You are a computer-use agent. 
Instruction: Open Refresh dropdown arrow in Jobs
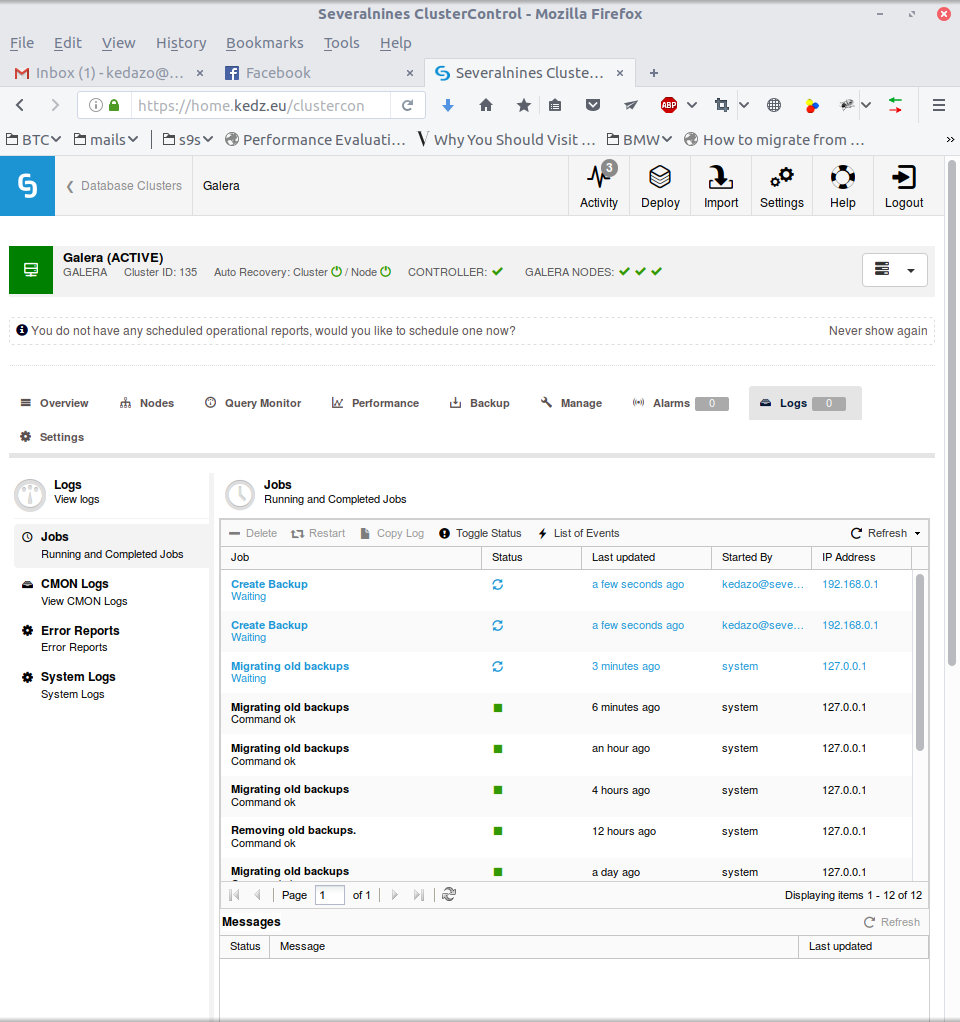tap(918, 533)
